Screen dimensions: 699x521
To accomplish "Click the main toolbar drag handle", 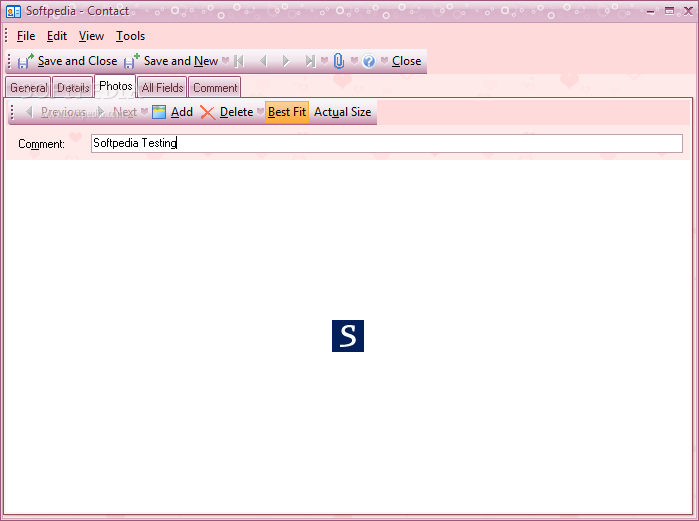I will [x=9, y=61].
